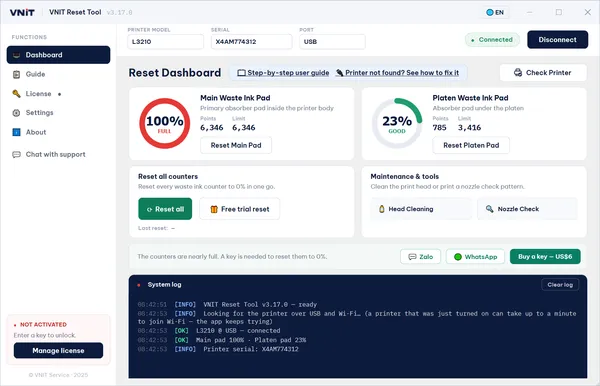The height and width of the screenshot is (386, 600).
Task: Start the Nozzle Check tool
Action: click(x=527, y=209)
